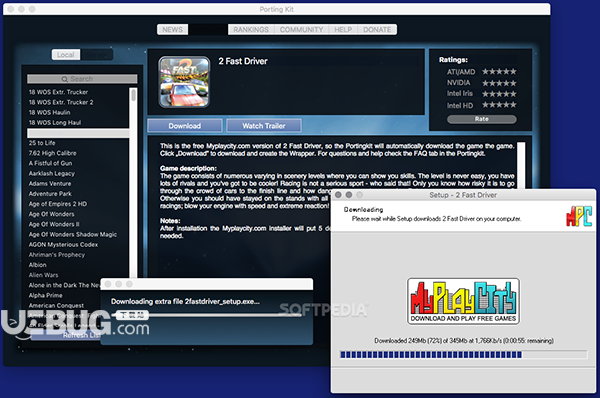Image resolution: width=600 pixels, height=398 pixels.
Task: Minimize the Porting Kit window
Action: pyautogui.click(x=21, y=9)
